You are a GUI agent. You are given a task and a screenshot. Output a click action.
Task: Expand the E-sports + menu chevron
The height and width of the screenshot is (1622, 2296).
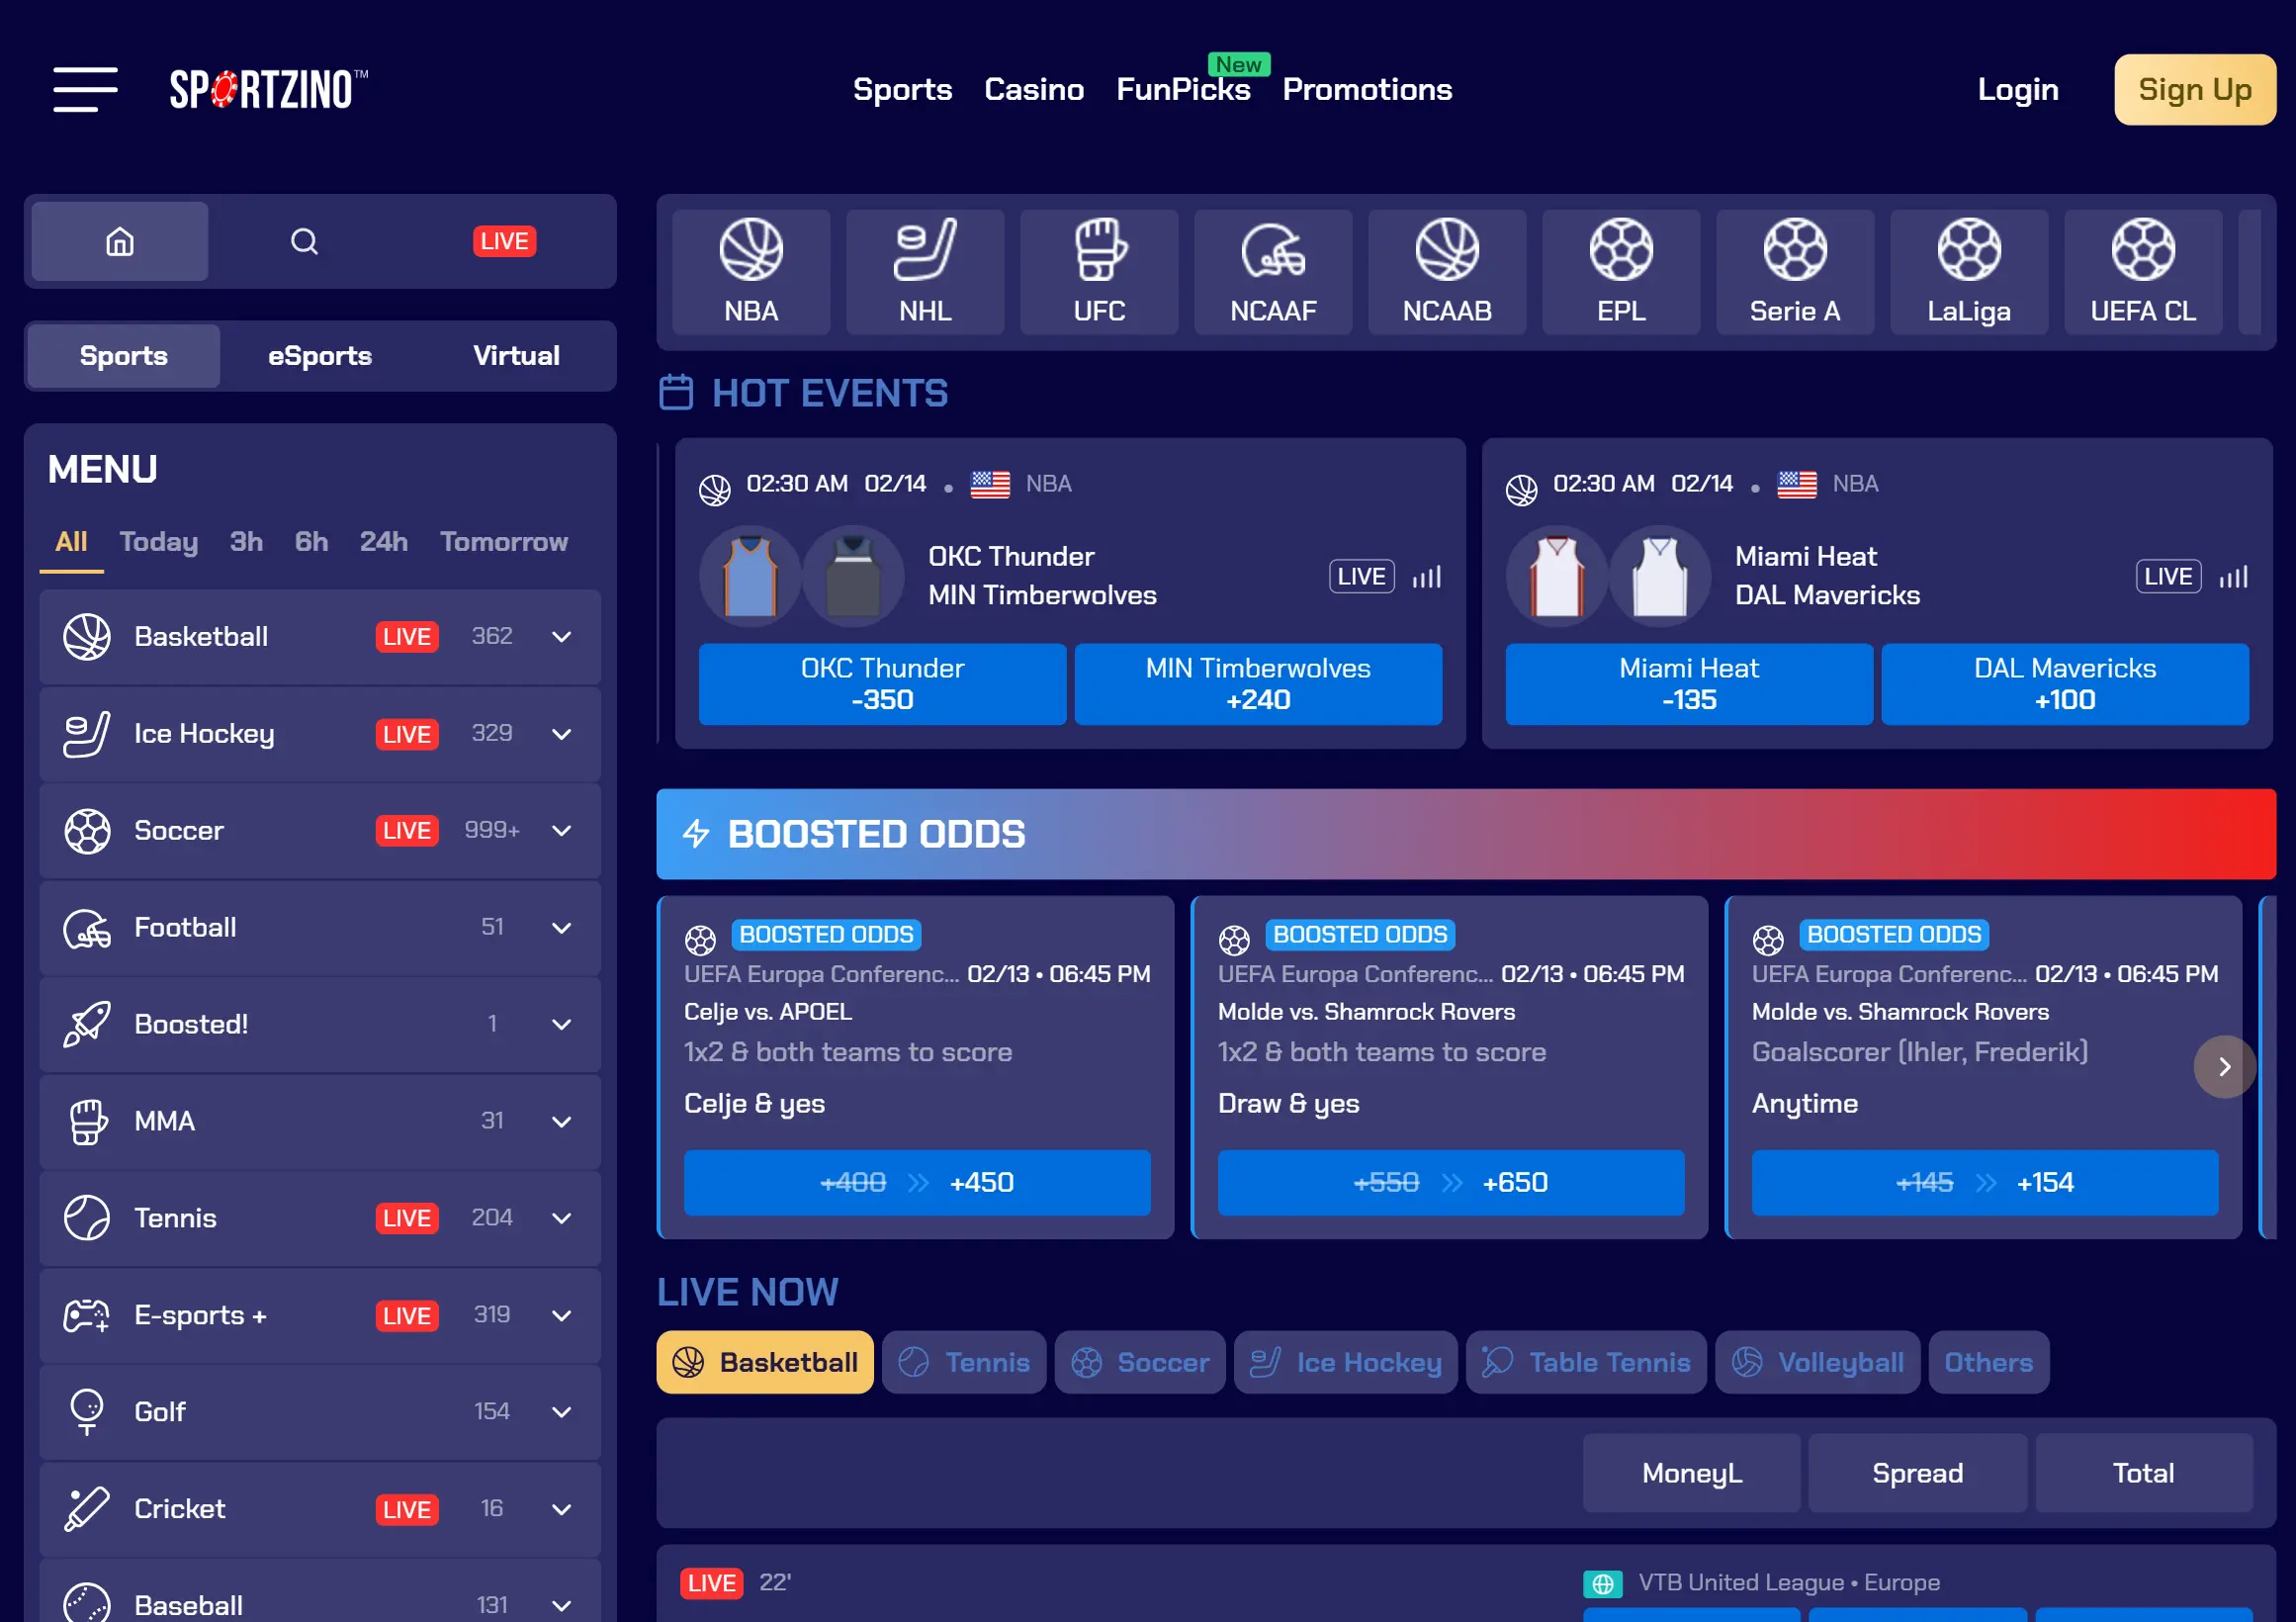click(x=562, y=1315)
